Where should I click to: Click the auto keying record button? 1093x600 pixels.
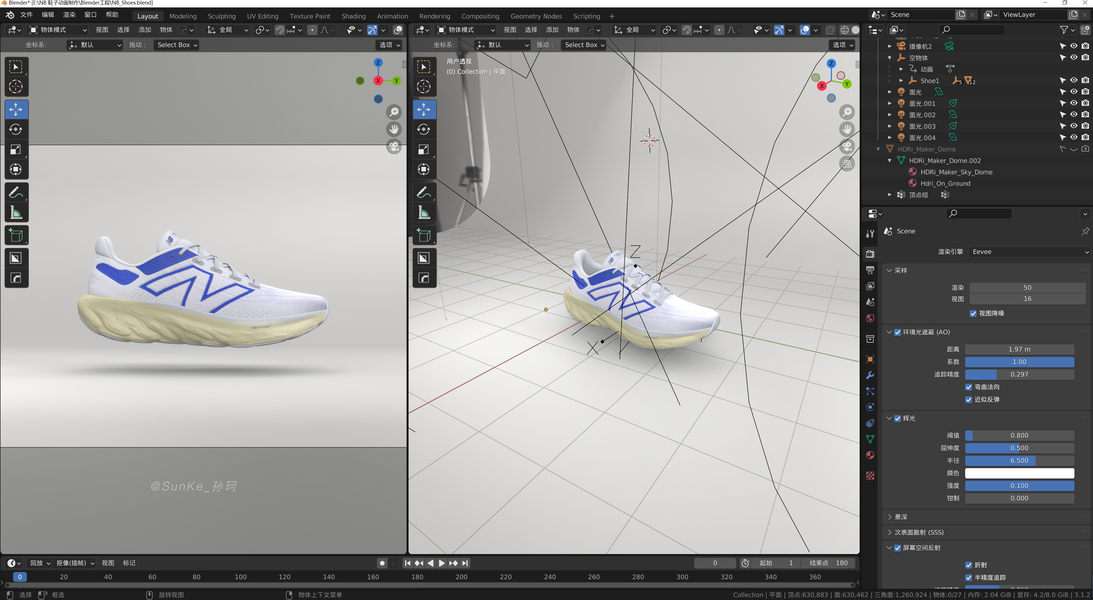point(382,563)
